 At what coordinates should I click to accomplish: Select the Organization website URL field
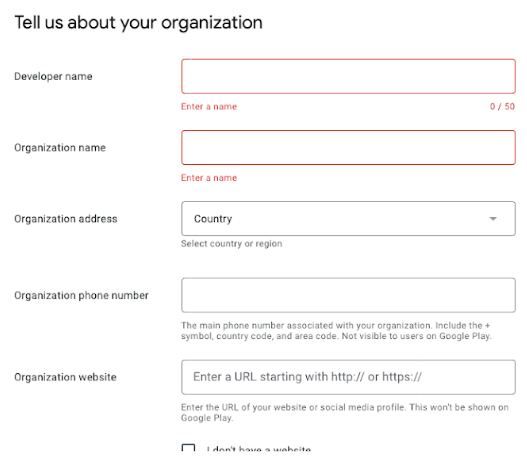pyautogui.click(x=348, y=377)
